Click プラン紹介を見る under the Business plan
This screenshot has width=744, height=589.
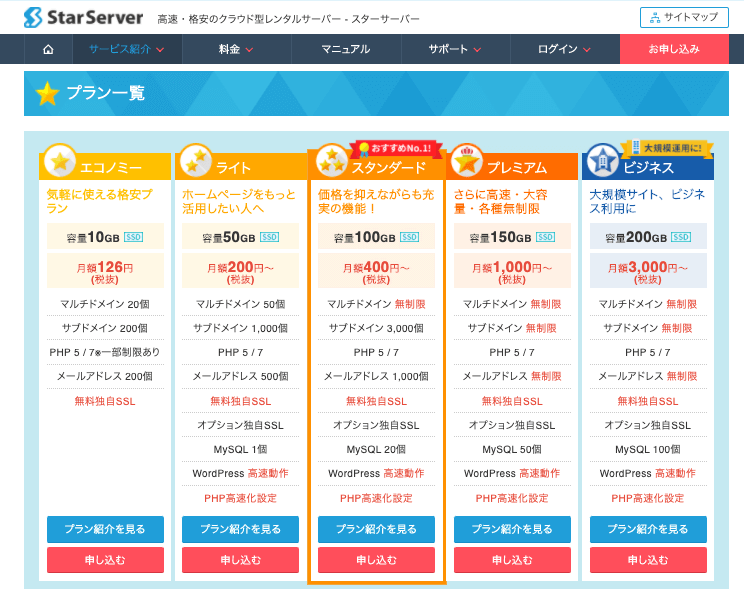[x=648, y=529]
